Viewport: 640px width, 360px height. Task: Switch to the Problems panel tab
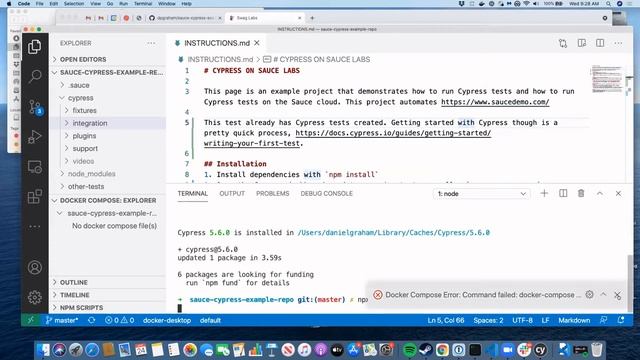pyautogui.click(x=273, y=193)
